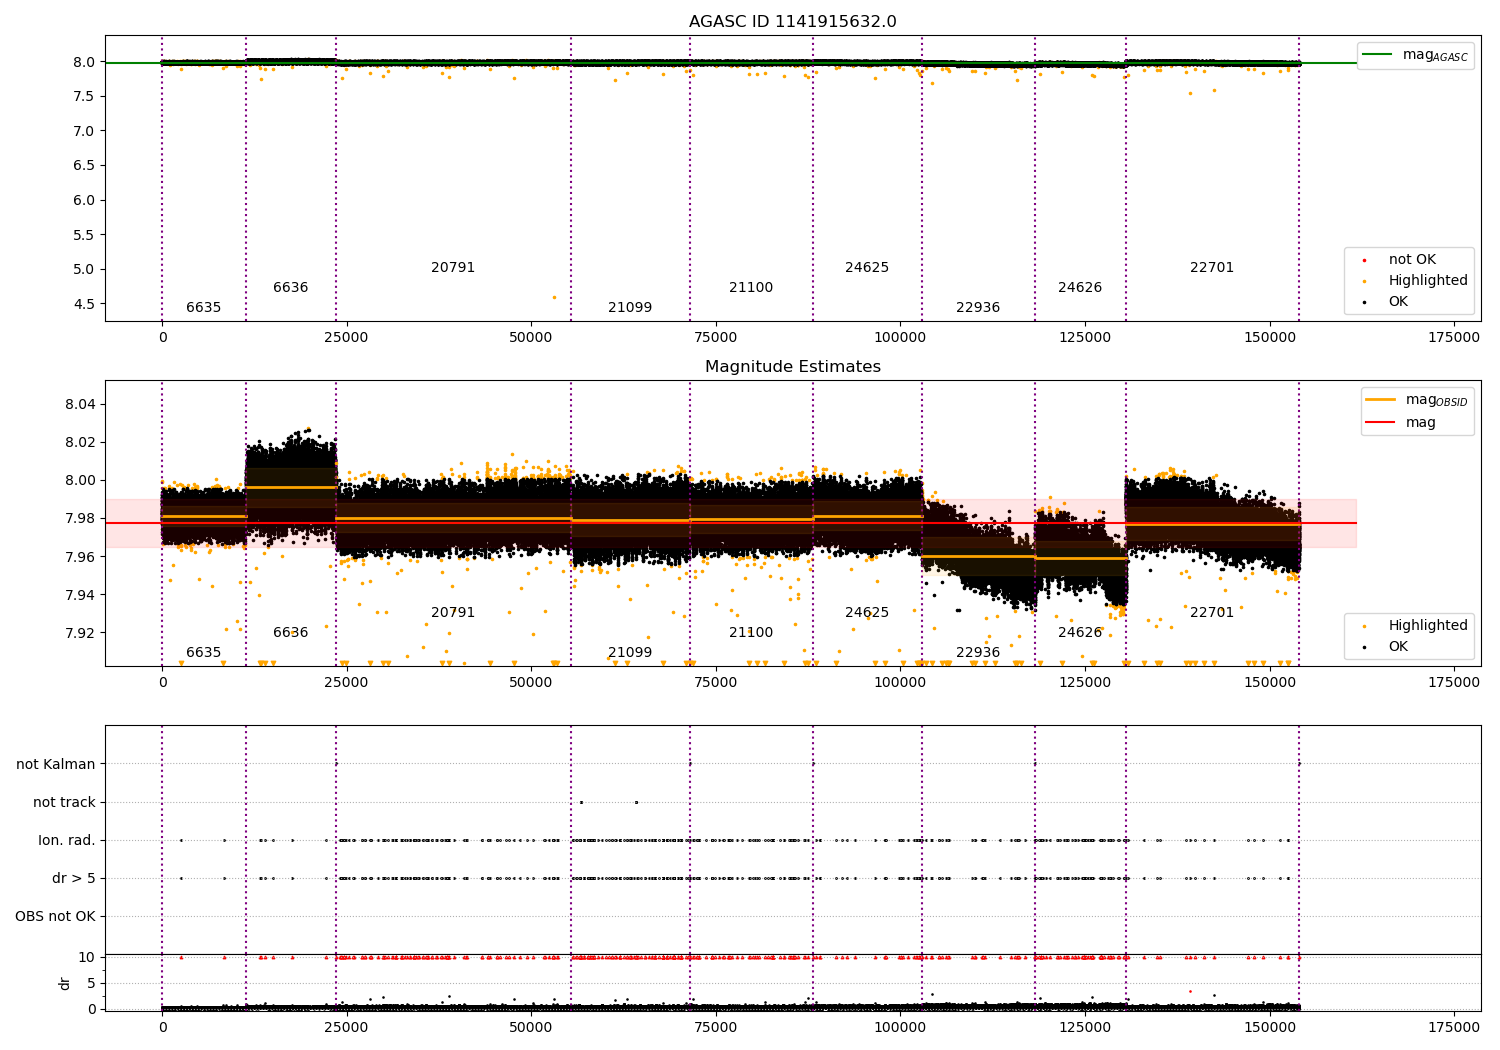The width and height of the screenshot is (1500, 1050).
Task: Click y-tick 10 on the dr axis
Action: [x=86, y=958]
